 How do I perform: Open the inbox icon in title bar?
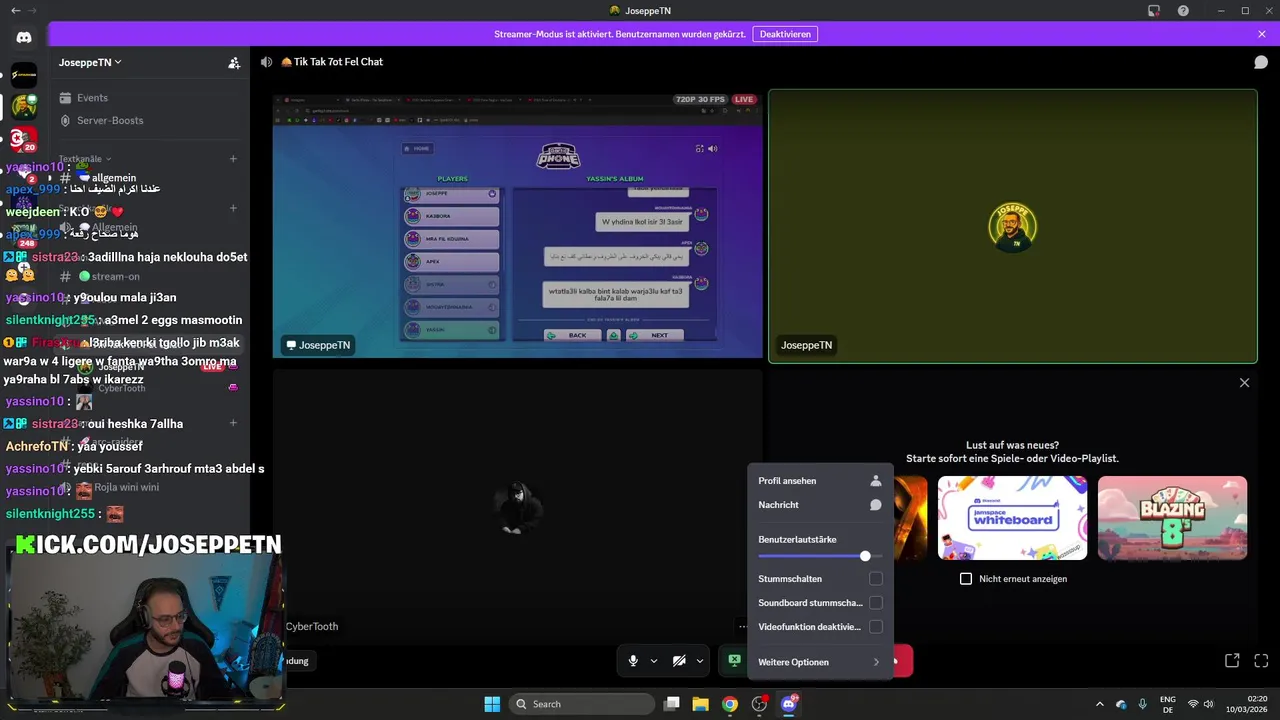(1154, 10)
